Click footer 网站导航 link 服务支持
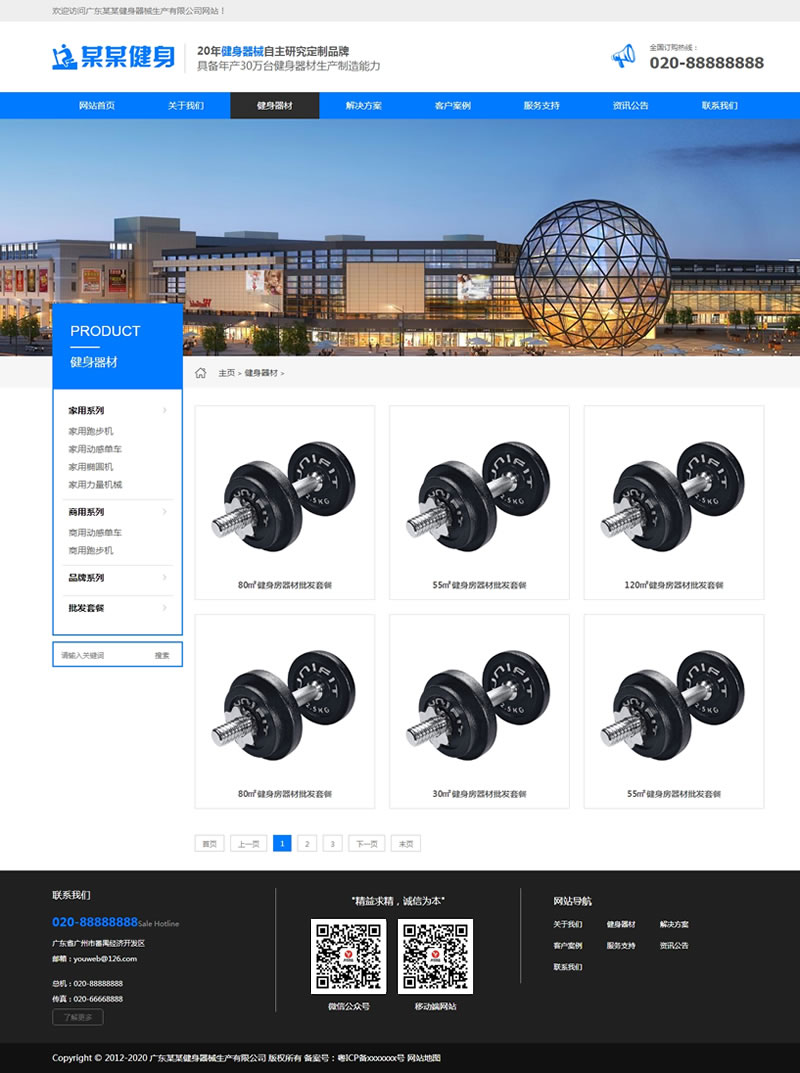This screenshot has height=1073, width=800. pyautogui.click(x=621, y=946)
